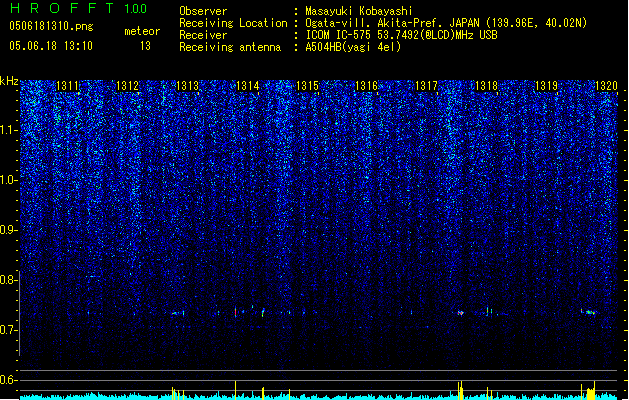Viewport: 629px width, 400px height.
Task: Click the red meteor echo after 1313
Action: pyautogui.click(x=235, y=312)
